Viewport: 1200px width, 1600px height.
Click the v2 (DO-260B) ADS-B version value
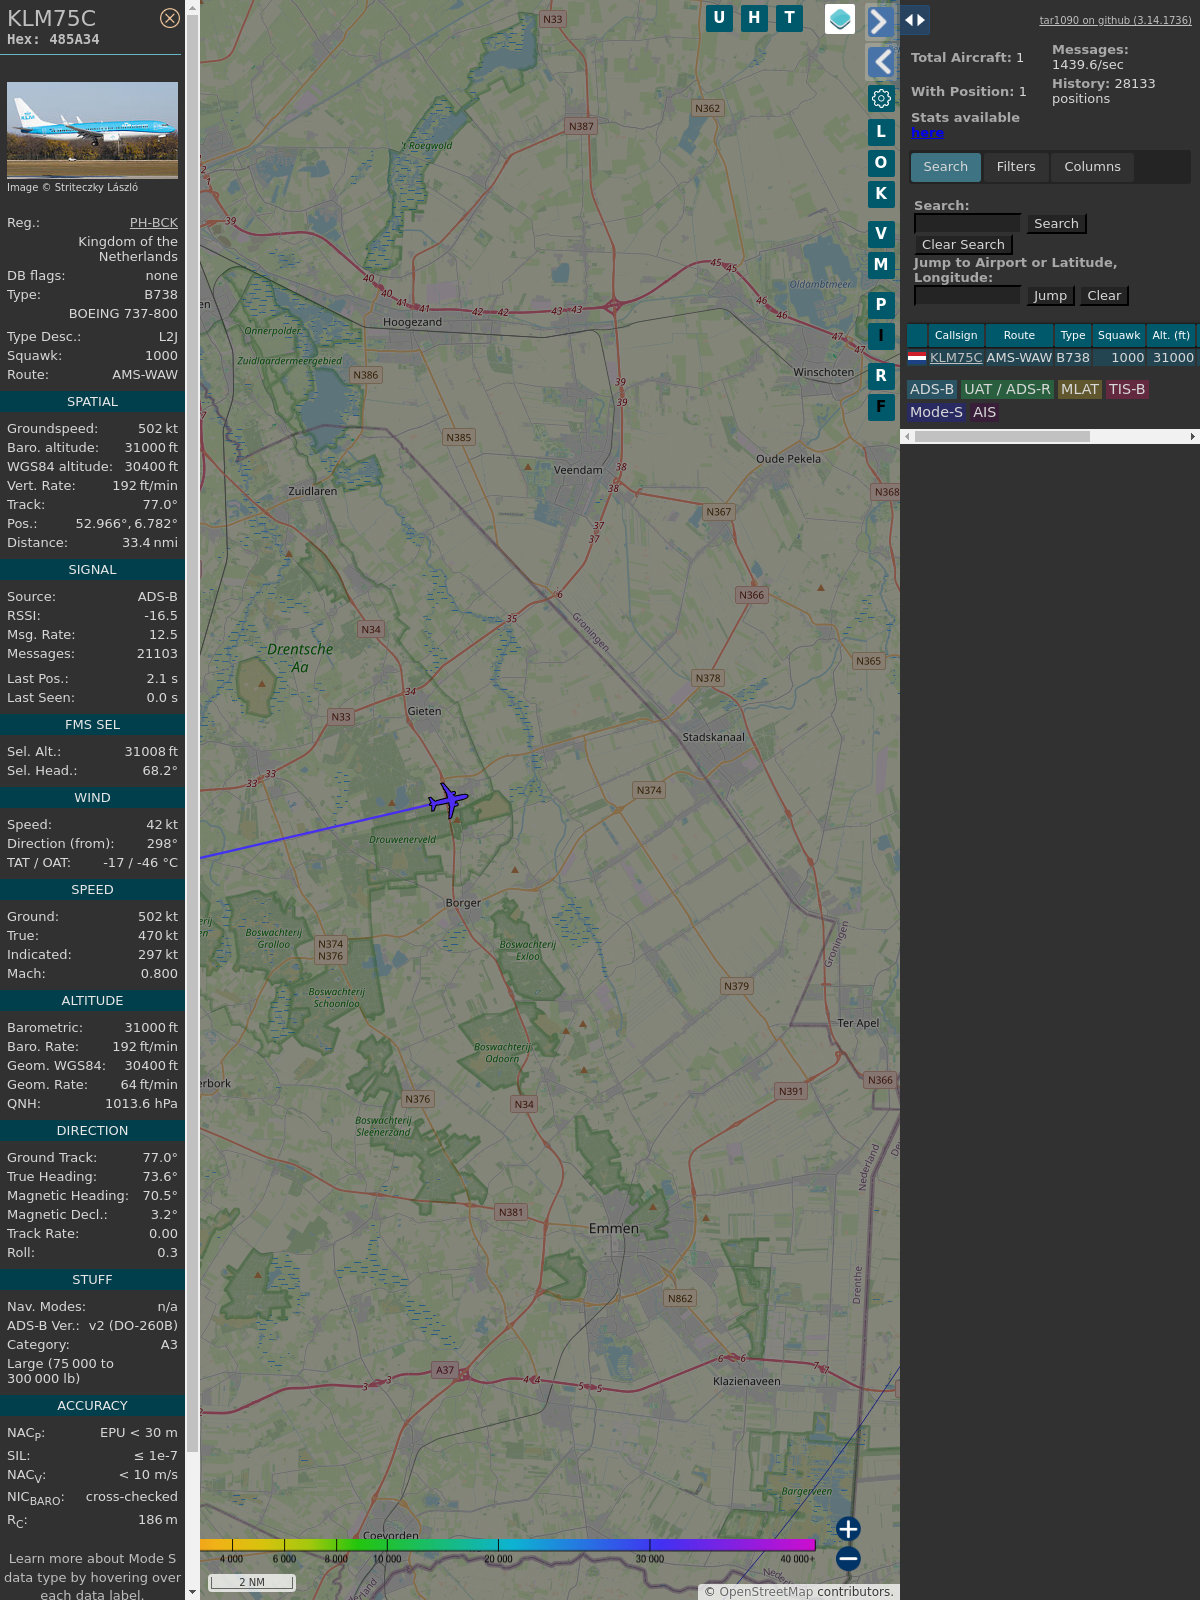tap(133, 1326)
